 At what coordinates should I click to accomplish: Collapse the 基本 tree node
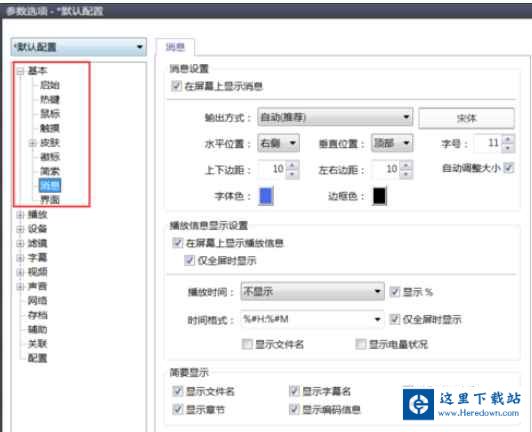[x=20, y=71]
